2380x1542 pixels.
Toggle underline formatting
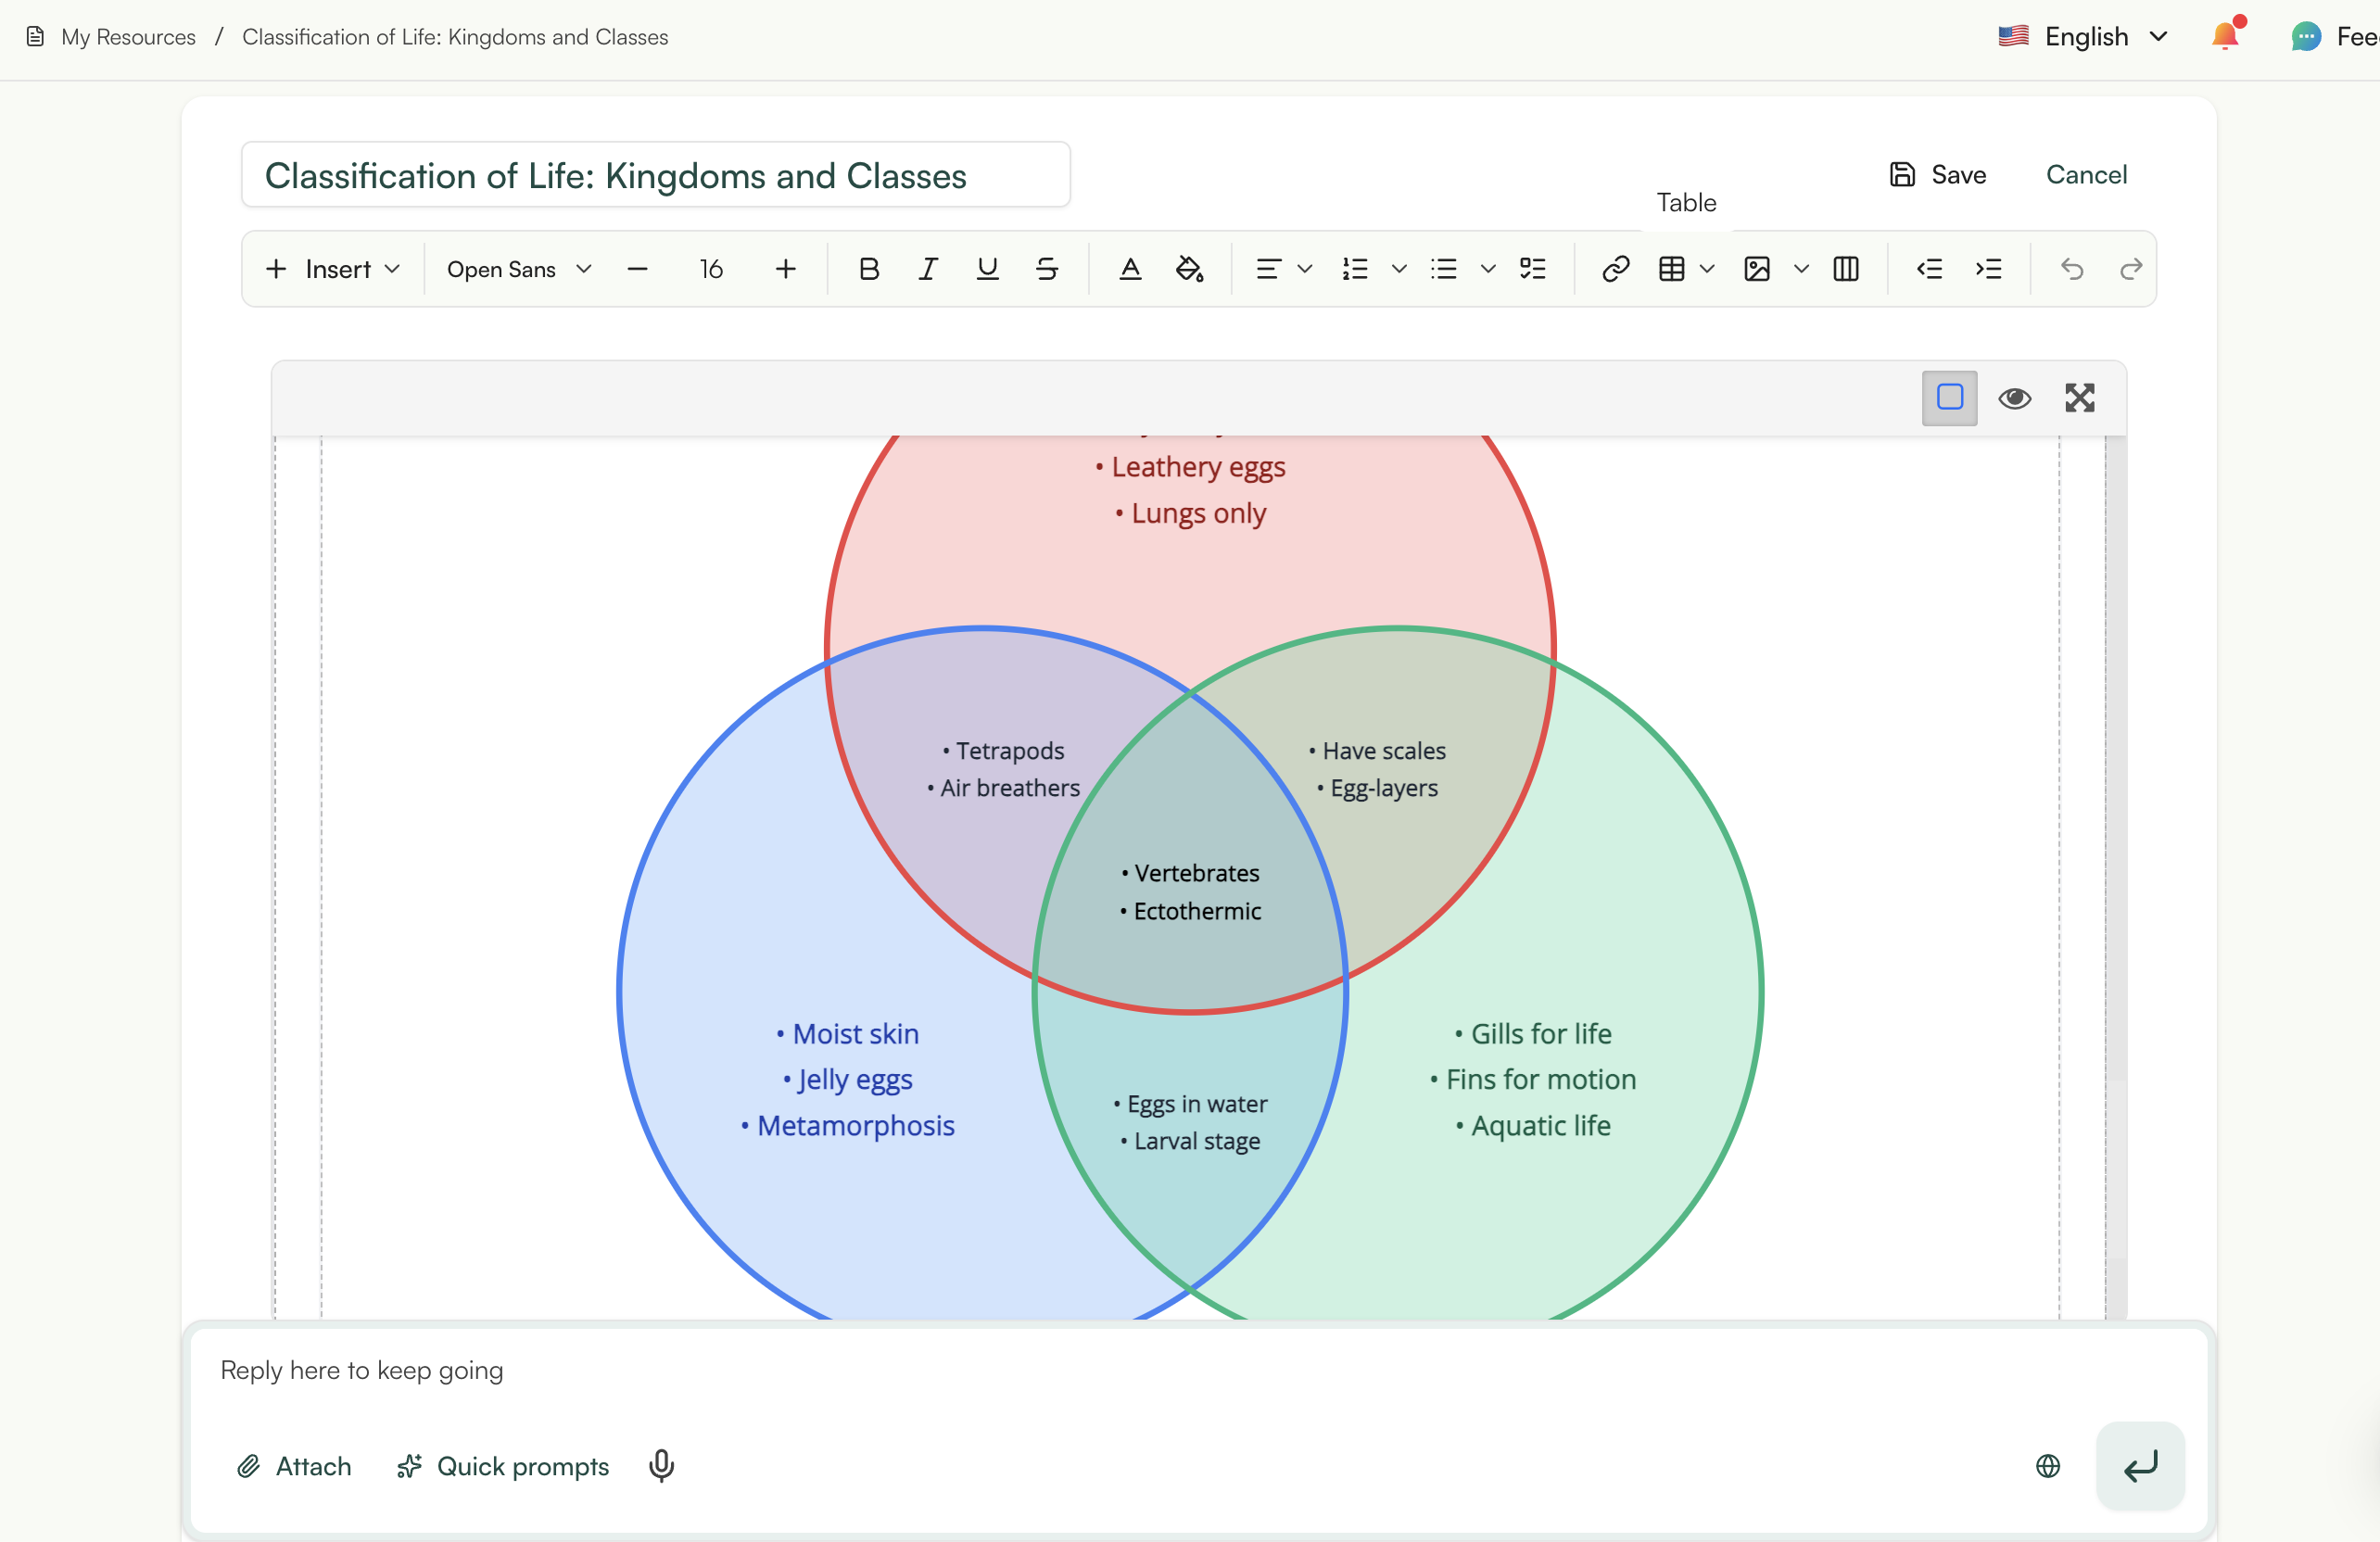coord(987,269)
